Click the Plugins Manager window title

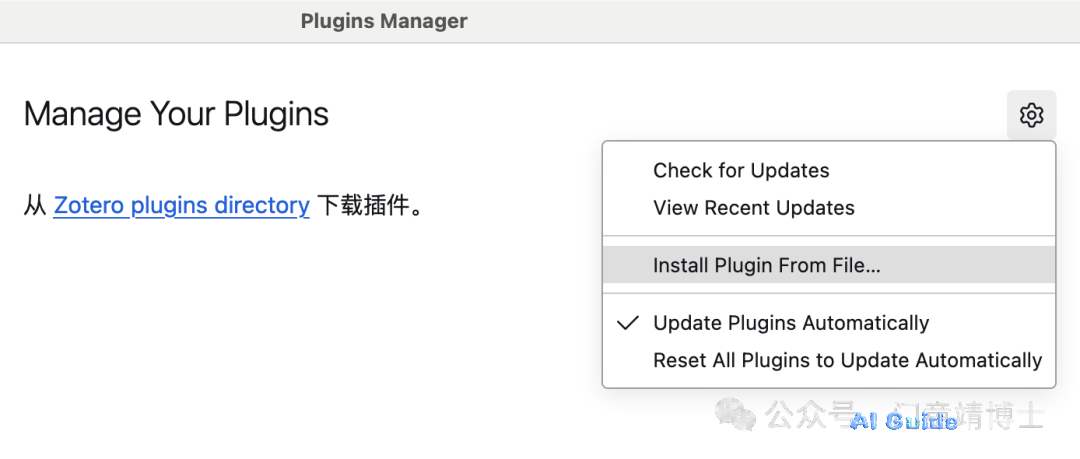point(384,21)
